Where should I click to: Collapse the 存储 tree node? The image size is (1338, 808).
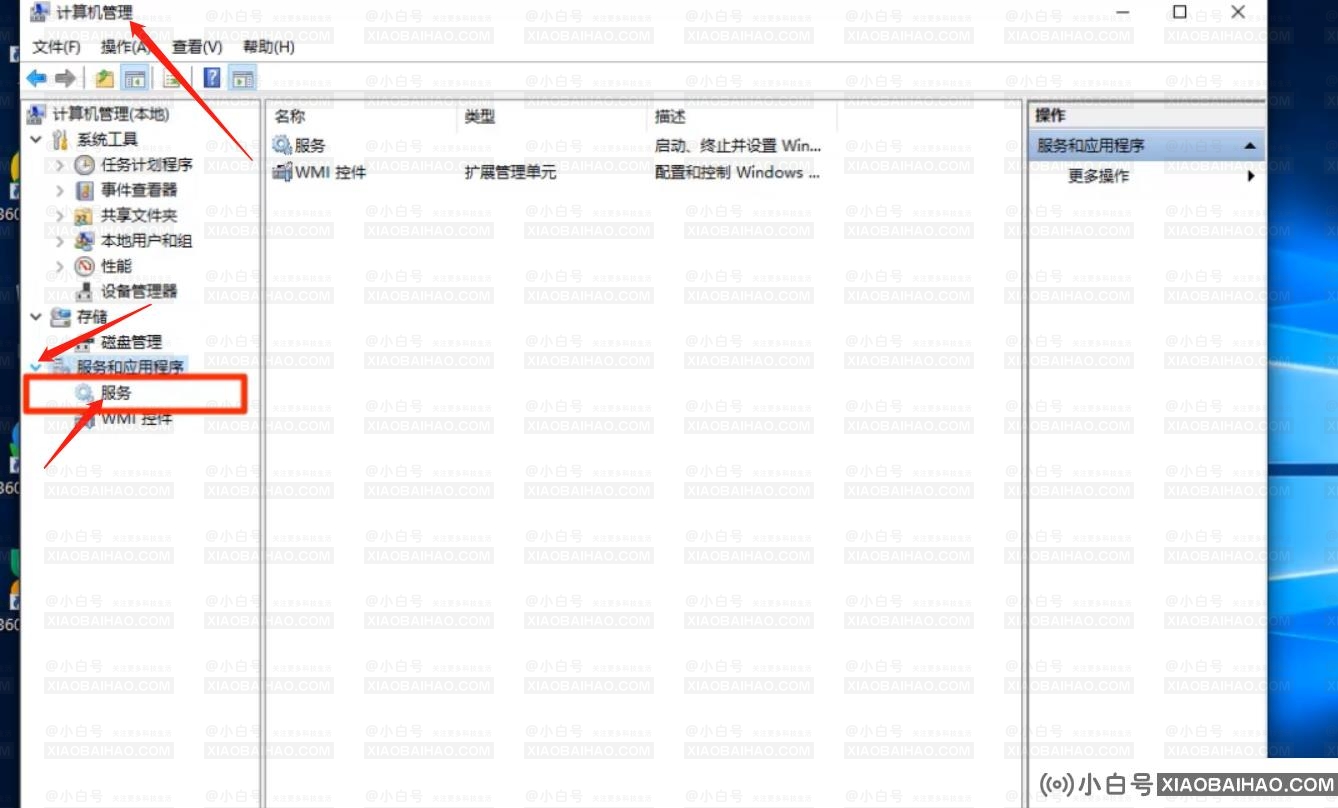[x=36, y=317]
